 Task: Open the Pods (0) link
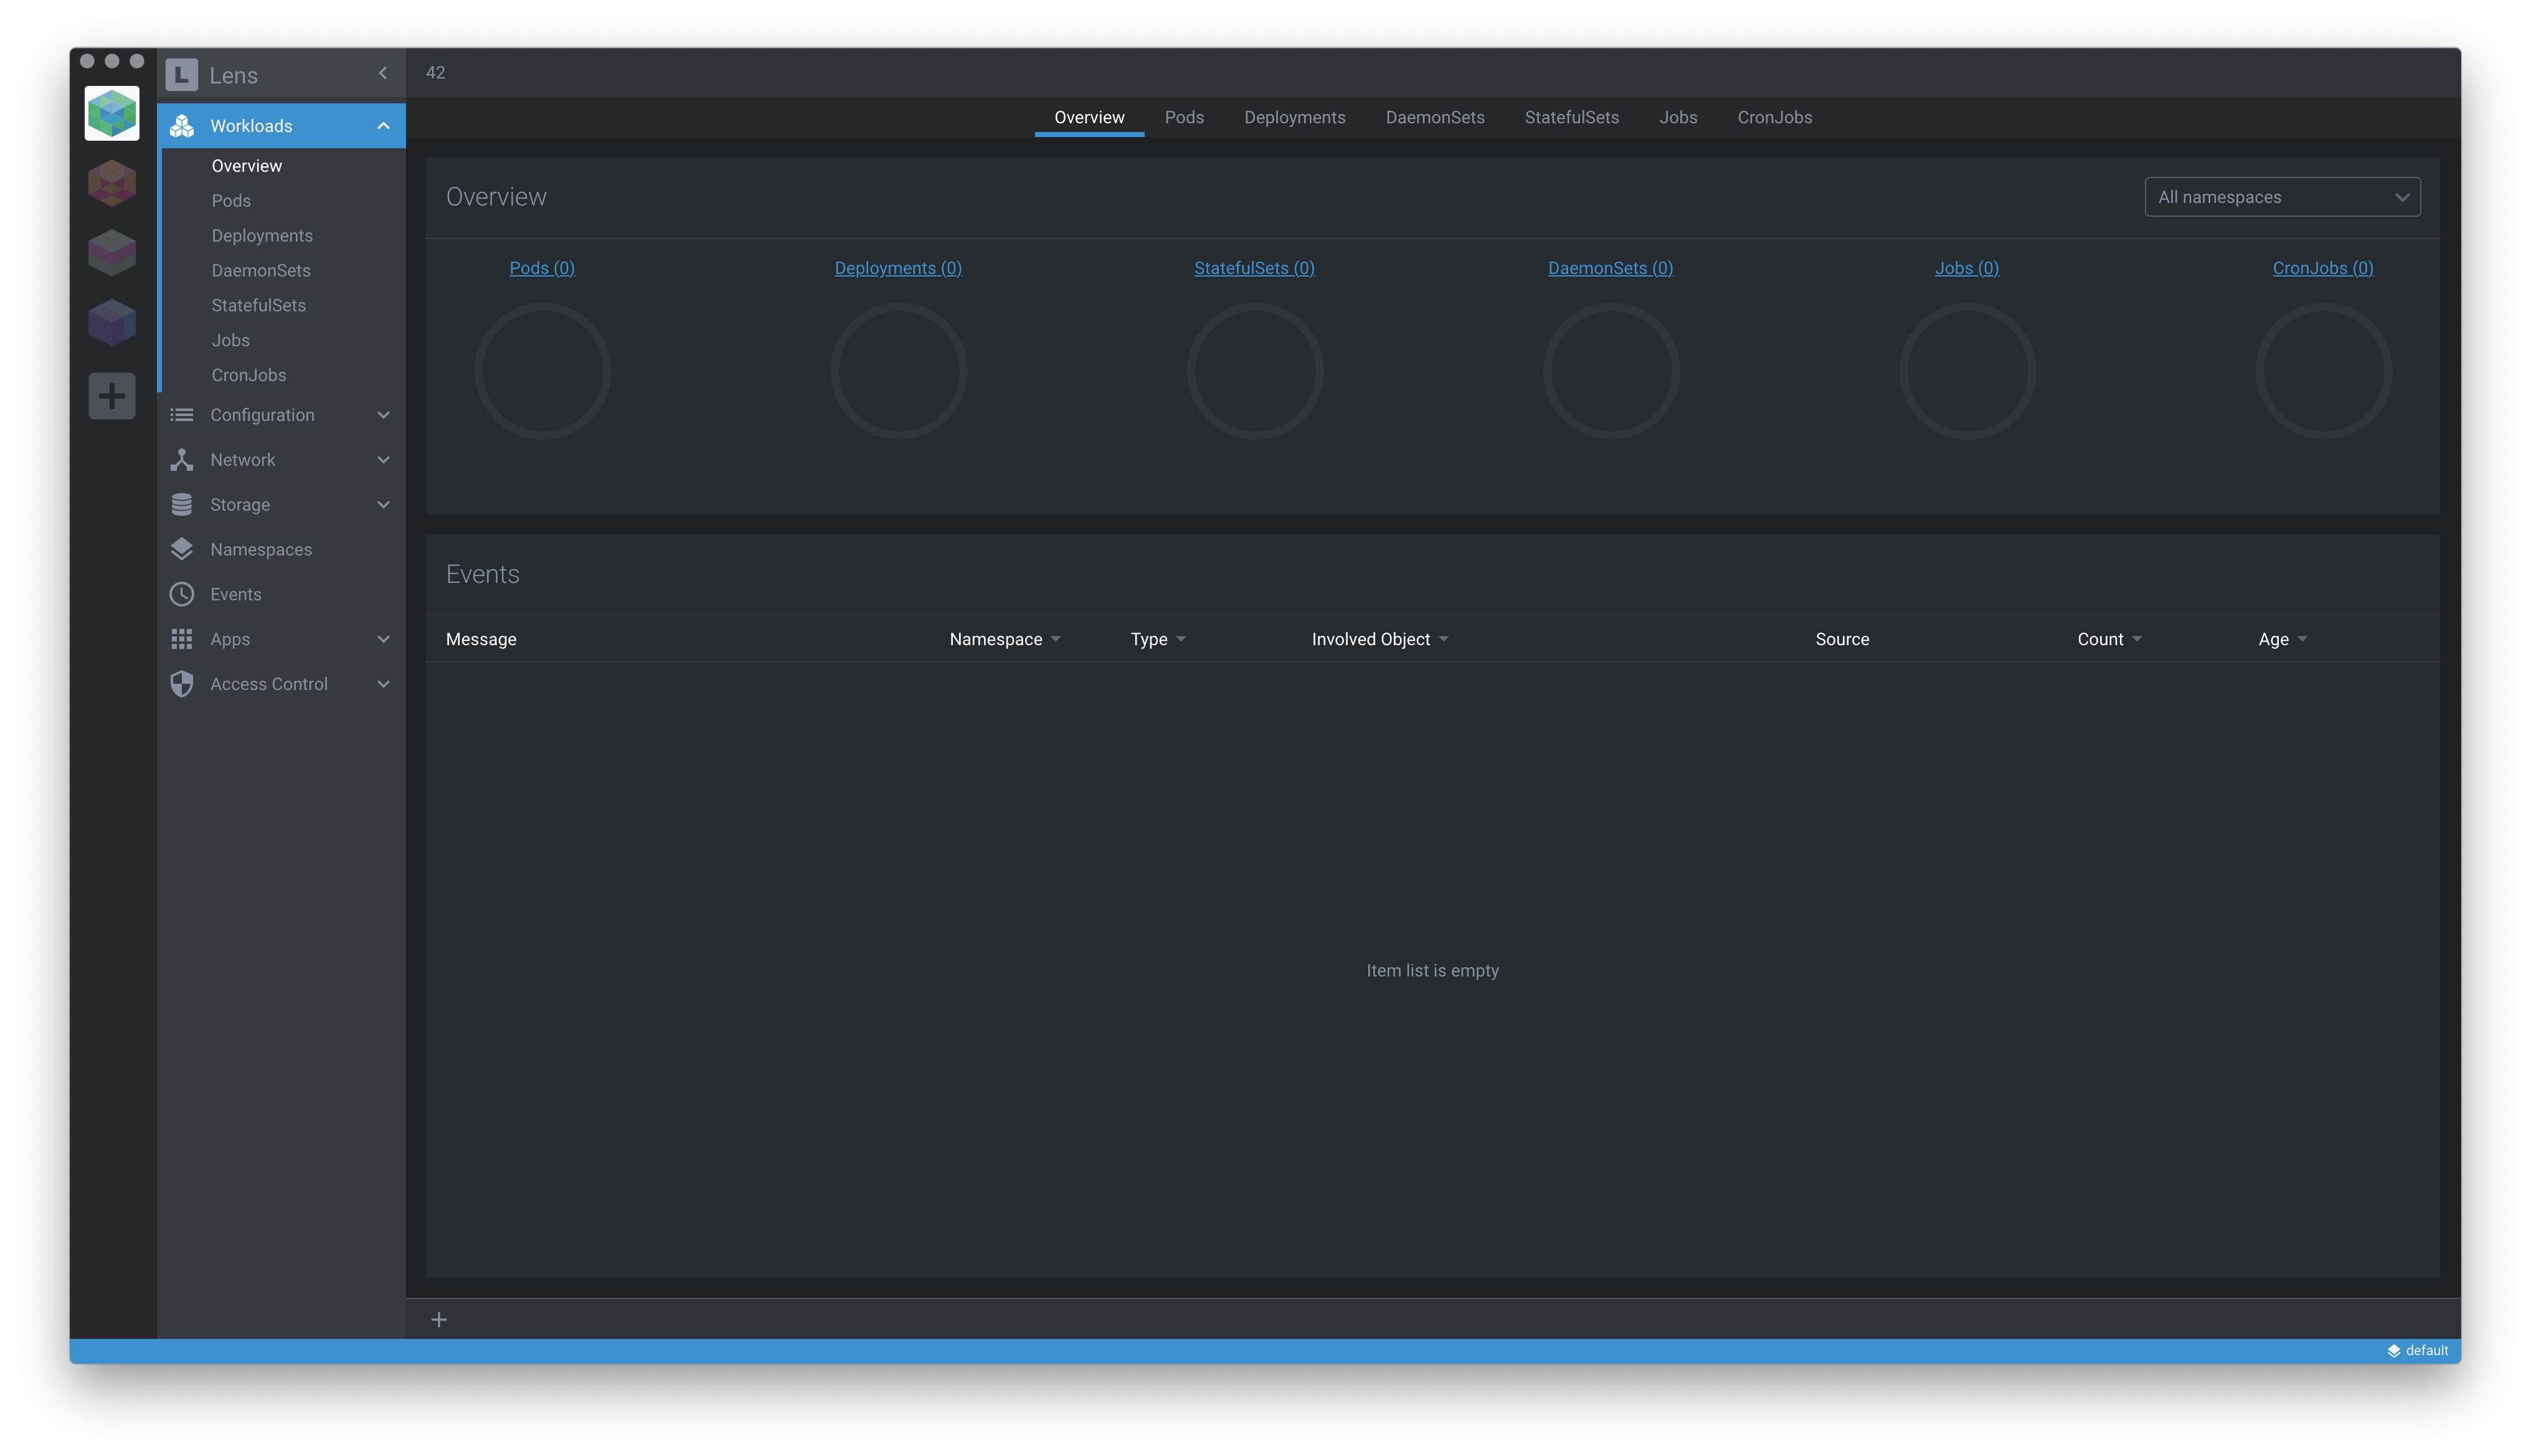pos(542,268)
